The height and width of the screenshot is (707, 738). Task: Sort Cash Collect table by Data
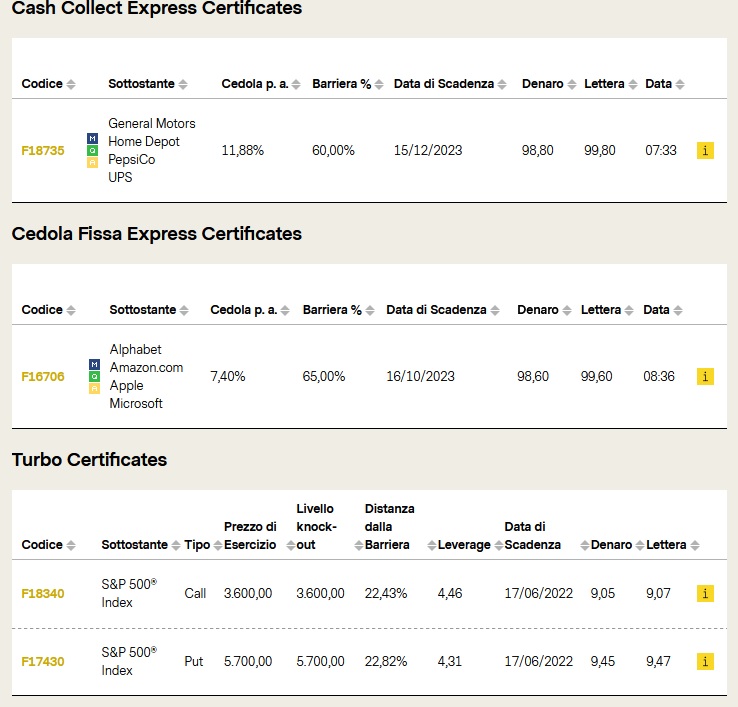[680, 84]
